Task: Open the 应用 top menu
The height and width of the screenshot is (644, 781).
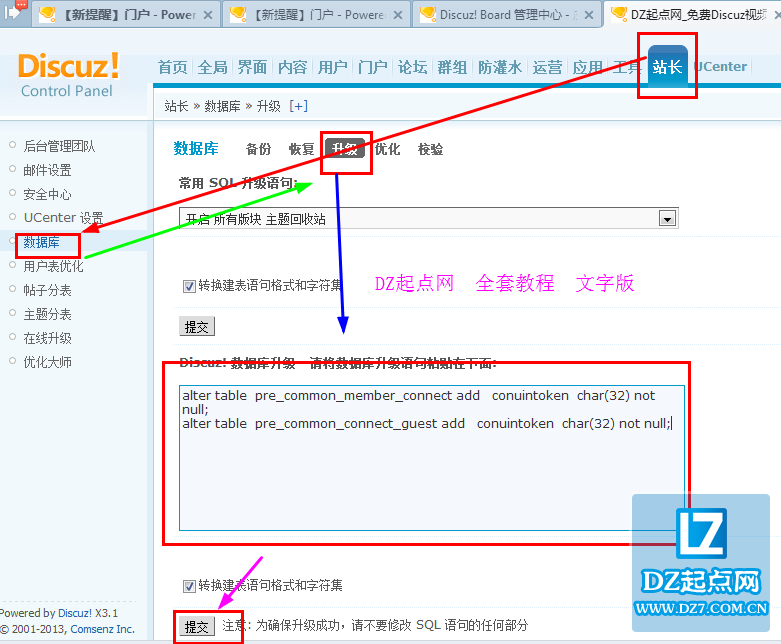Action: click(587, 67)
